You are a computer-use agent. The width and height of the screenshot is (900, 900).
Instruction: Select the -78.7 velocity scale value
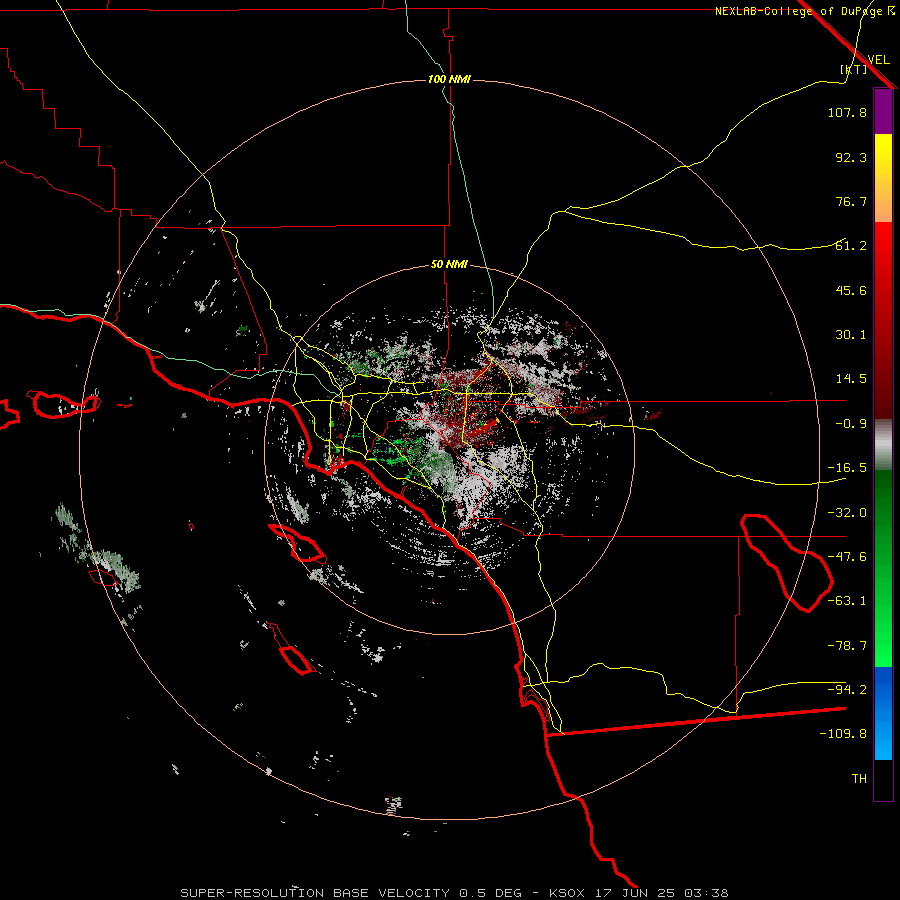tap(847, 646)
